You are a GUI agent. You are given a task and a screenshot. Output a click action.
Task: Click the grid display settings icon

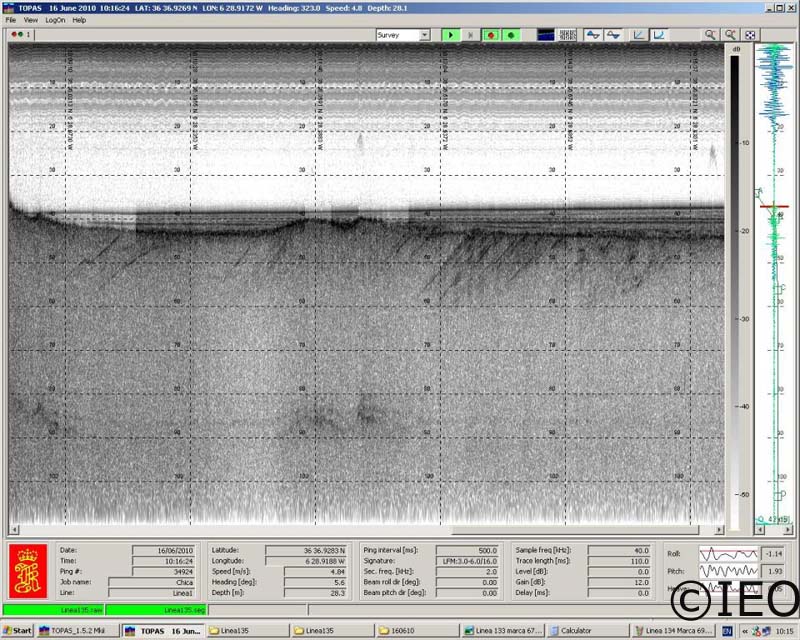(568, 34)
